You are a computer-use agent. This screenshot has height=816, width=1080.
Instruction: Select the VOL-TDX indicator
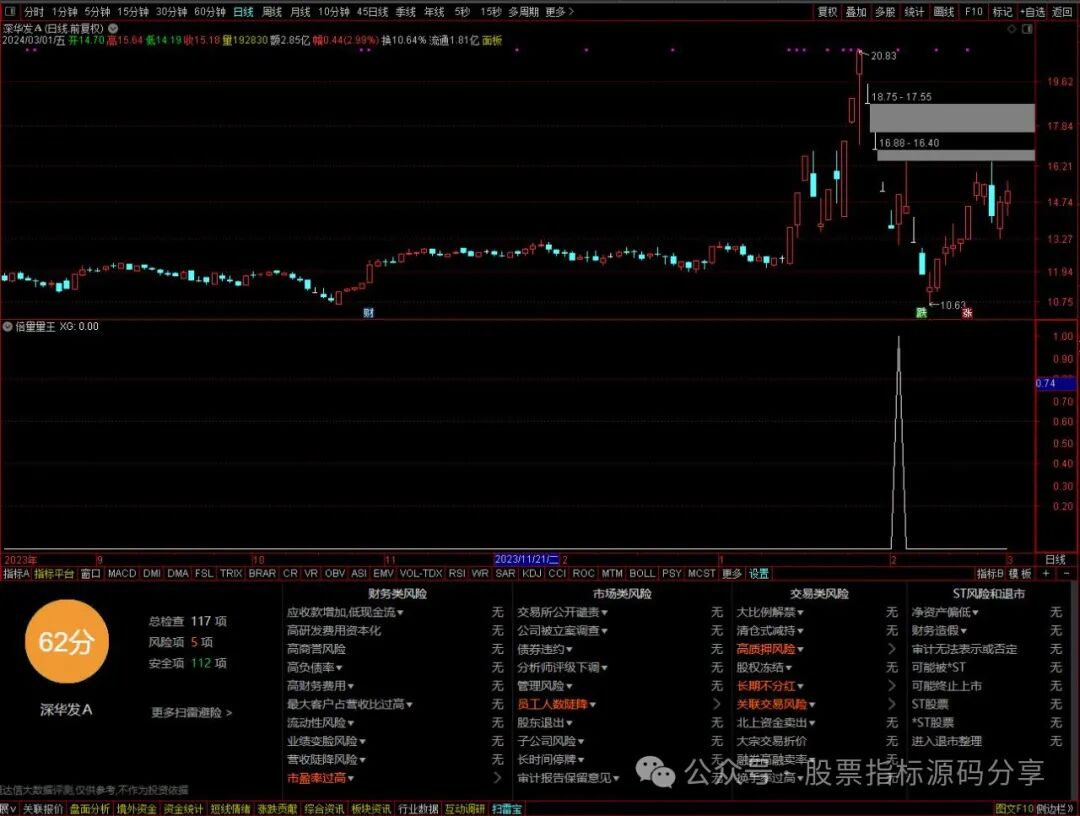421,573
